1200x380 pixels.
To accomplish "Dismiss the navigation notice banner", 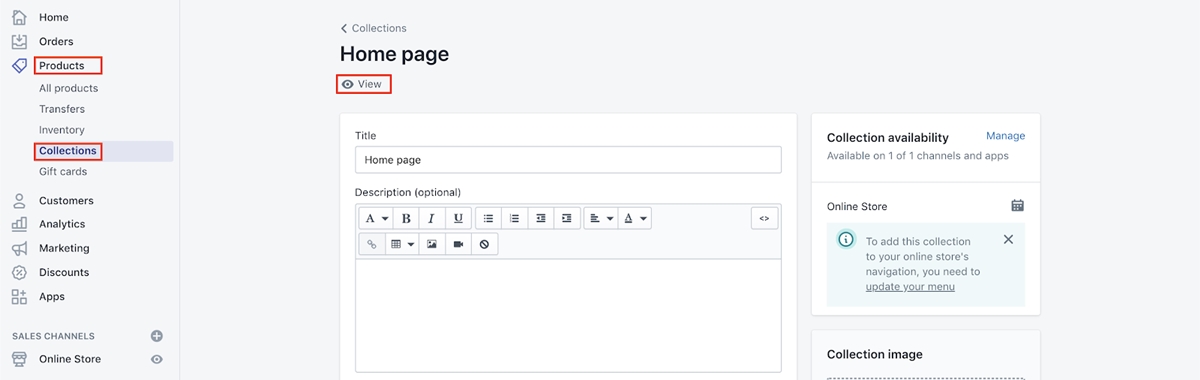I will point(1008,239).
